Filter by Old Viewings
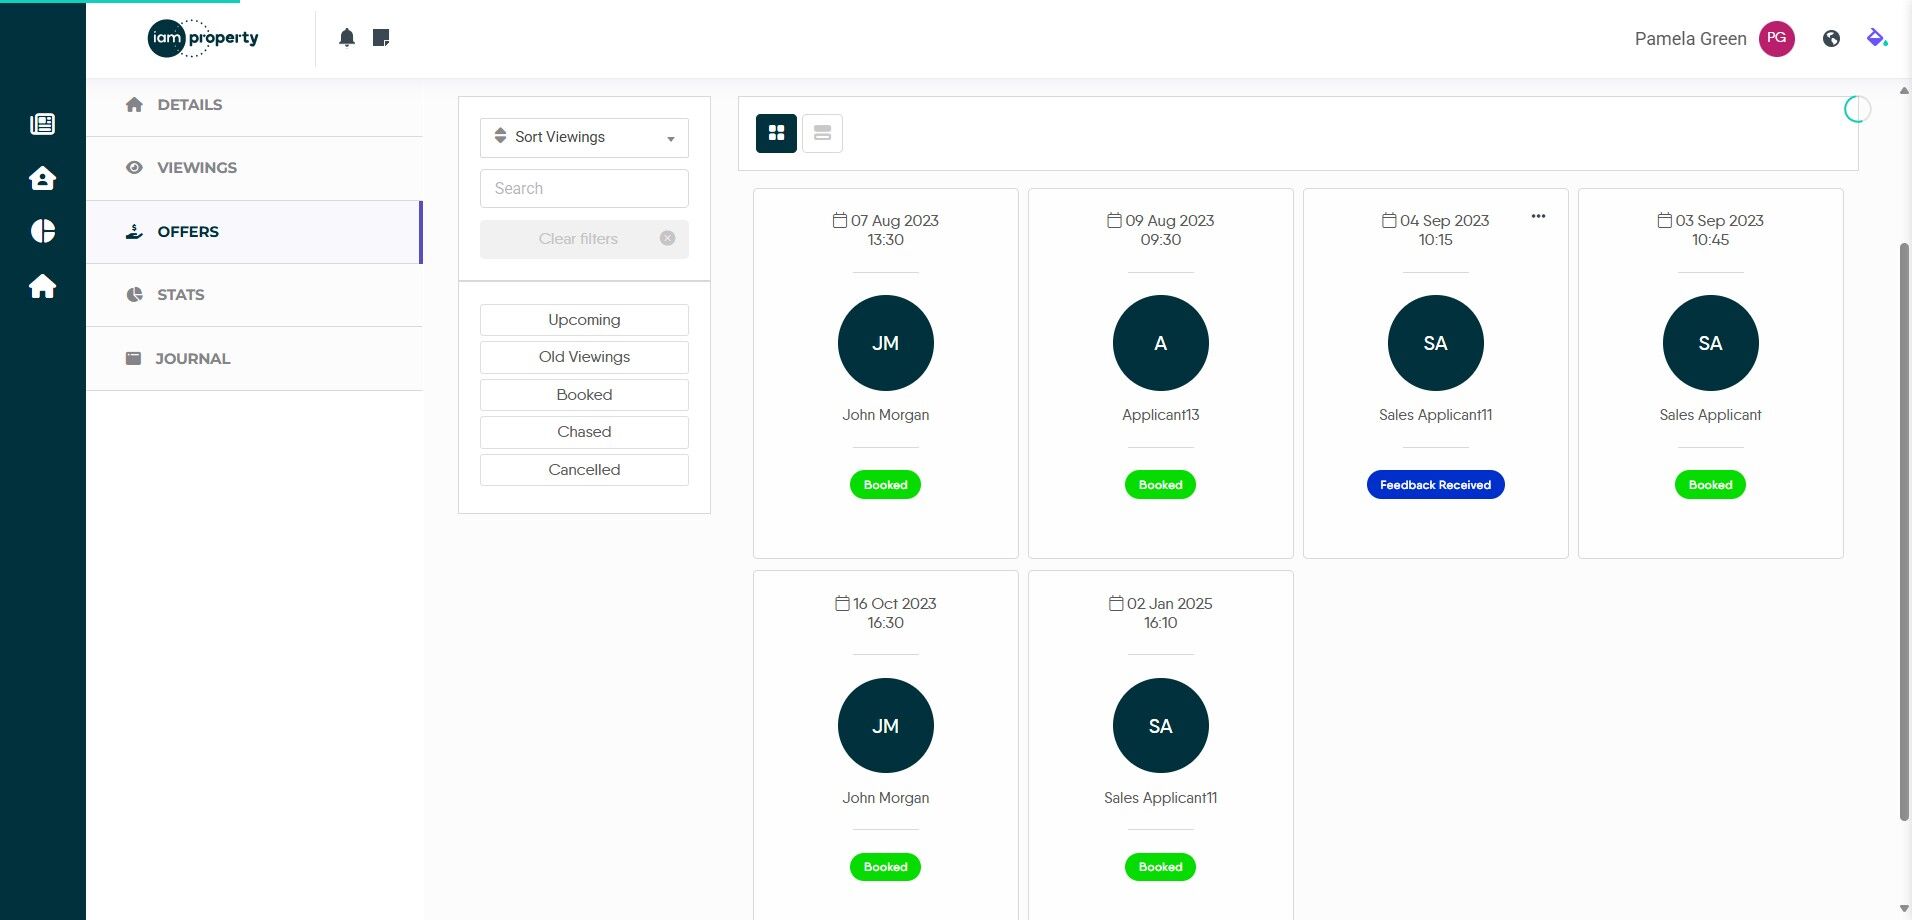 point(584,357)
